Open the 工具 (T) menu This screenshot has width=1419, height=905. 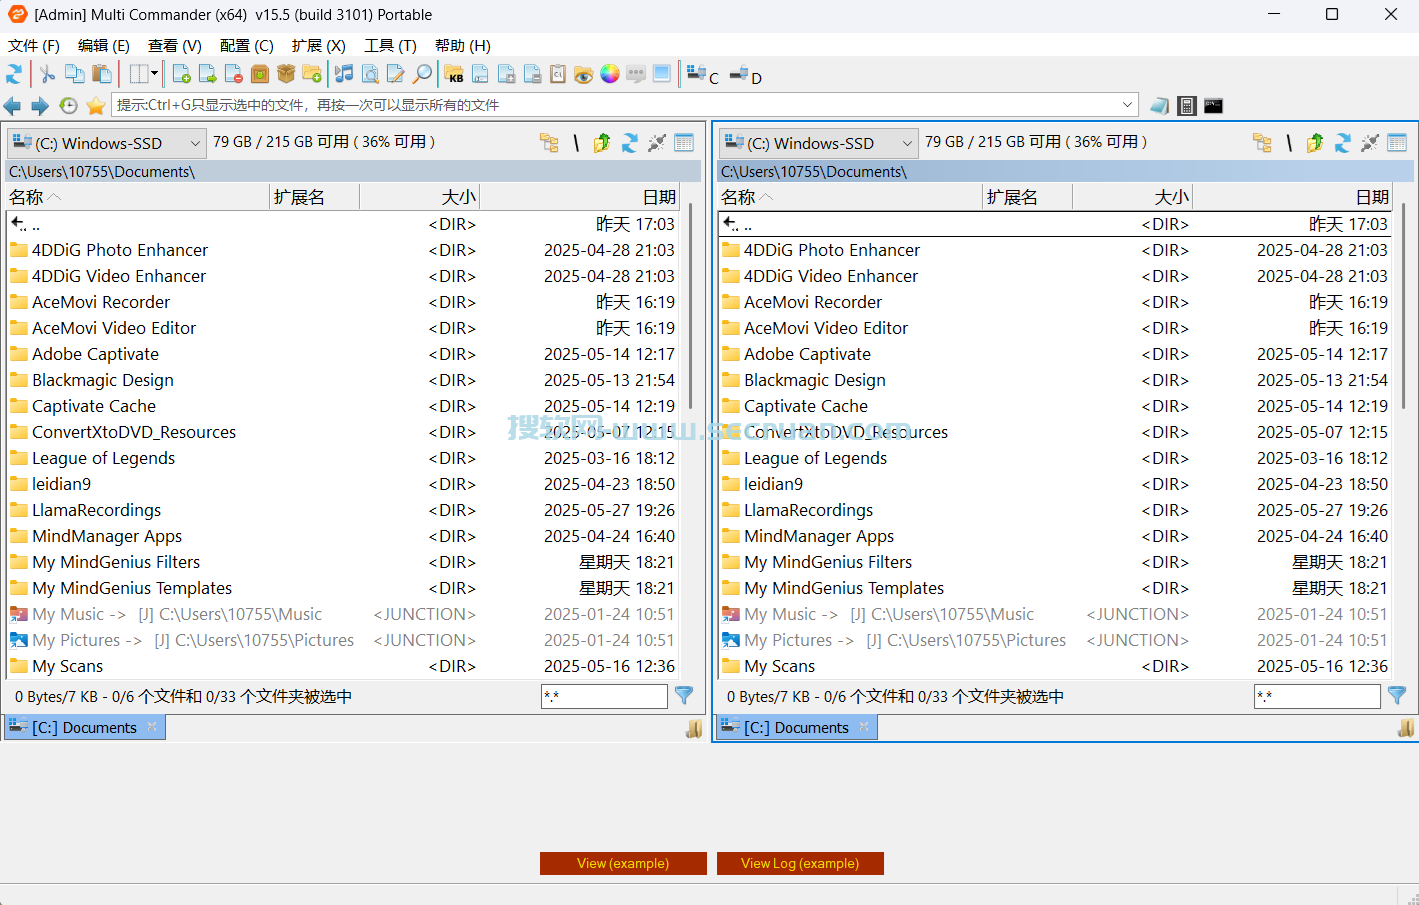[390, 46]
